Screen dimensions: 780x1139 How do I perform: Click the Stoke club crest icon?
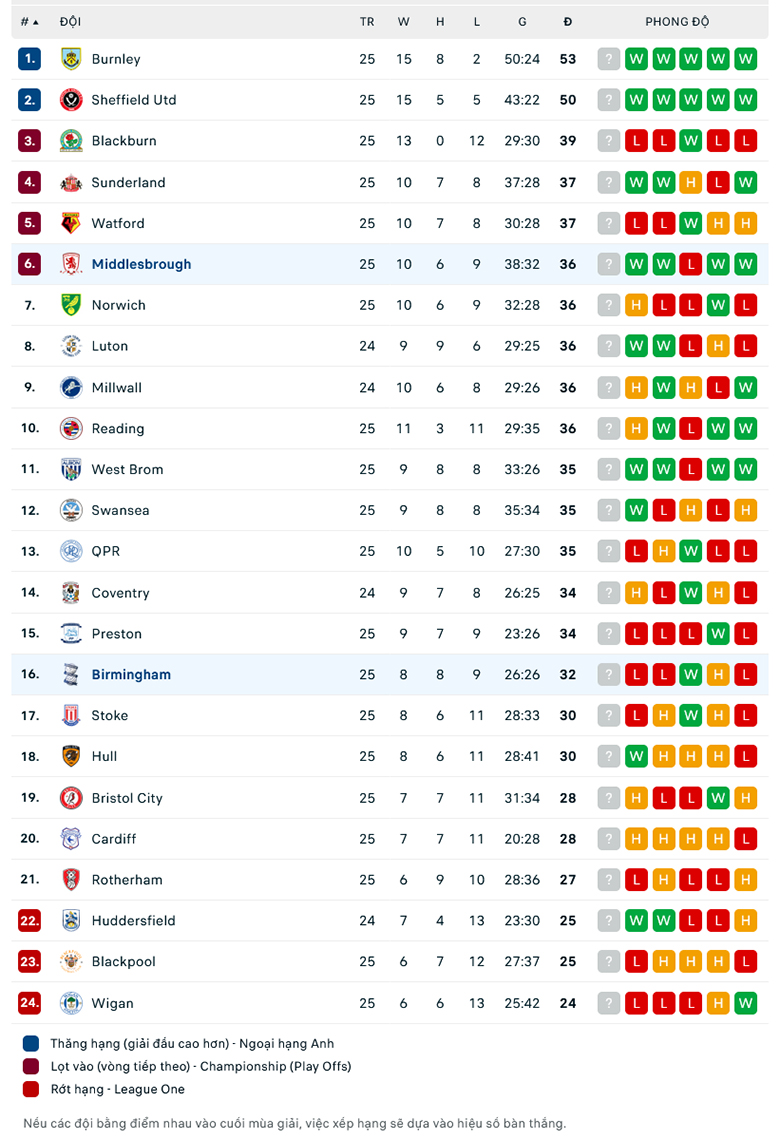click(x=71, y=715)
